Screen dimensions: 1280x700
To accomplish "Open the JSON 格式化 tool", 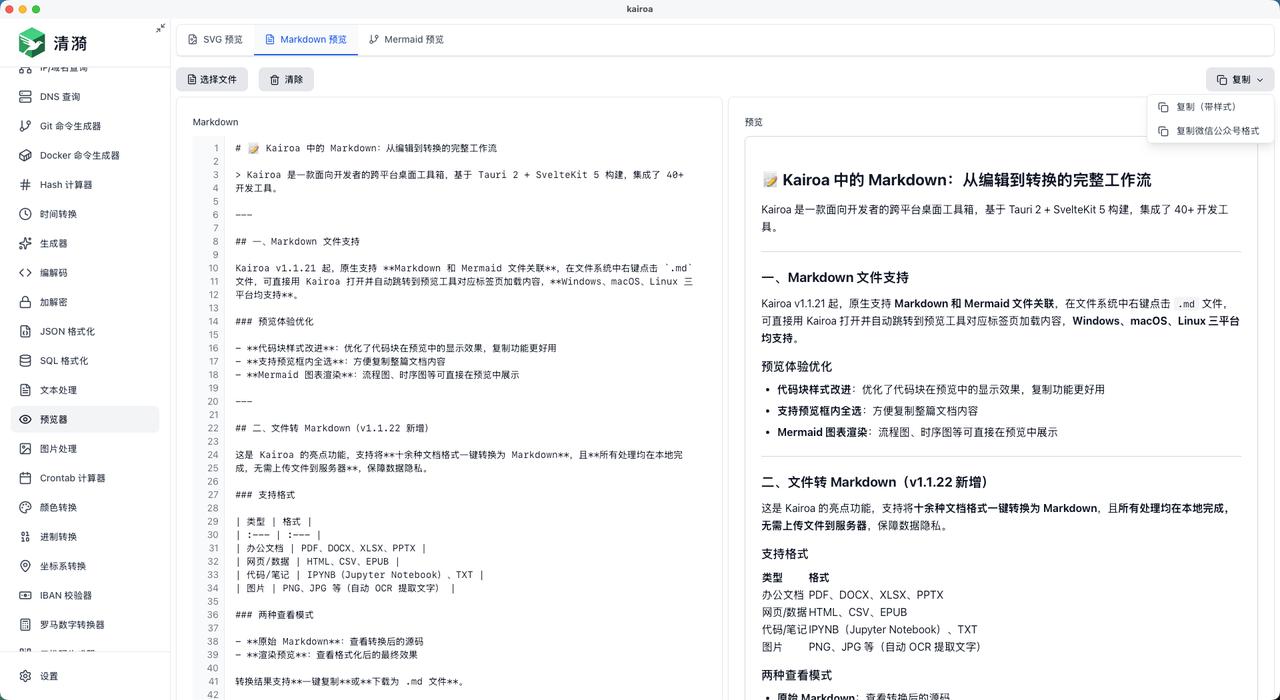I will point(85,331).
